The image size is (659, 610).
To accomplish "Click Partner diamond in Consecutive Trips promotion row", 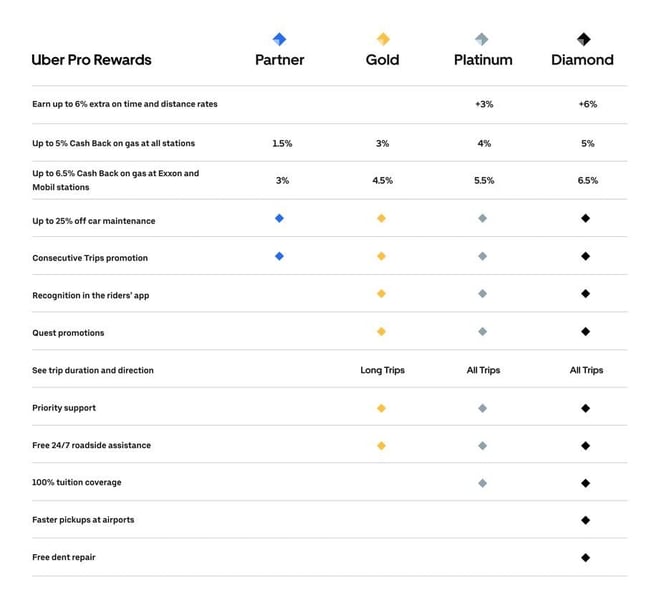I will (x=279, y=256).
